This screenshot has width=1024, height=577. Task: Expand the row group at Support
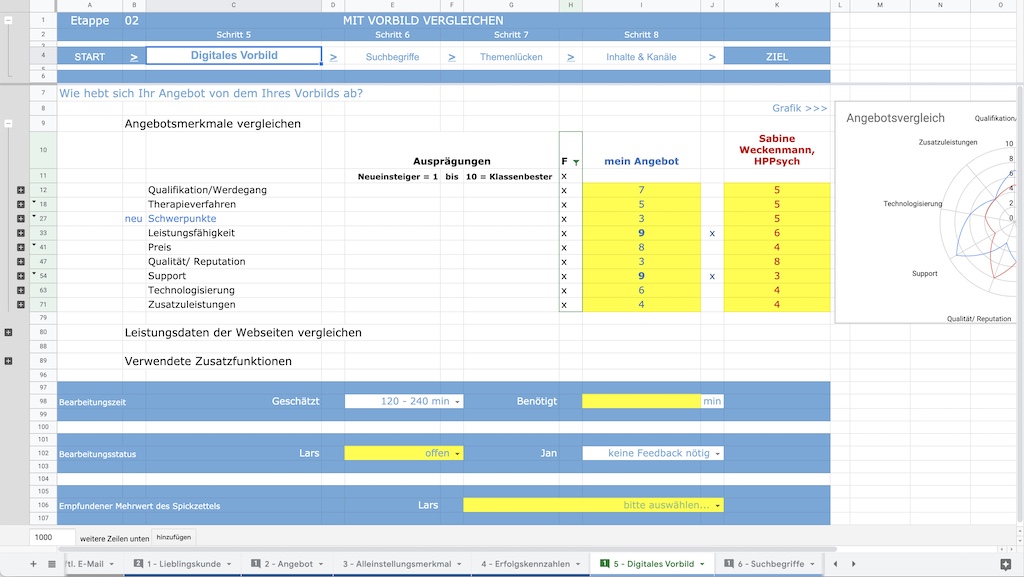pos(21,276)
